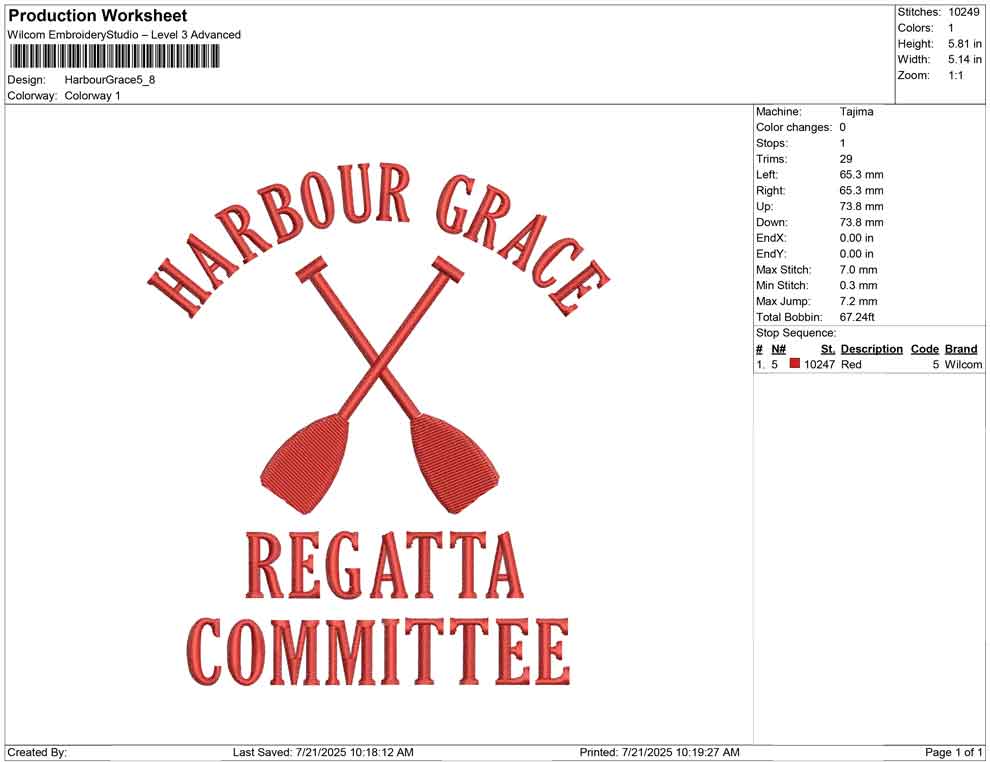
Task: Click the 'Brand' column header
Action: 961,349
